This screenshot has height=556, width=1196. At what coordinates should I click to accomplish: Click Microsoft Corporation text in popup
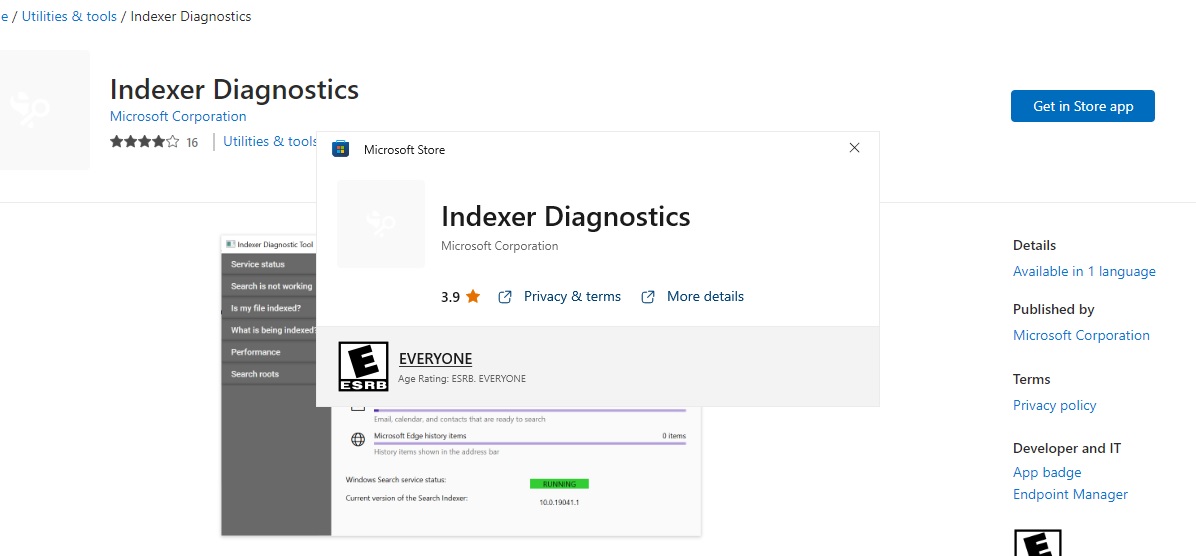500,246
